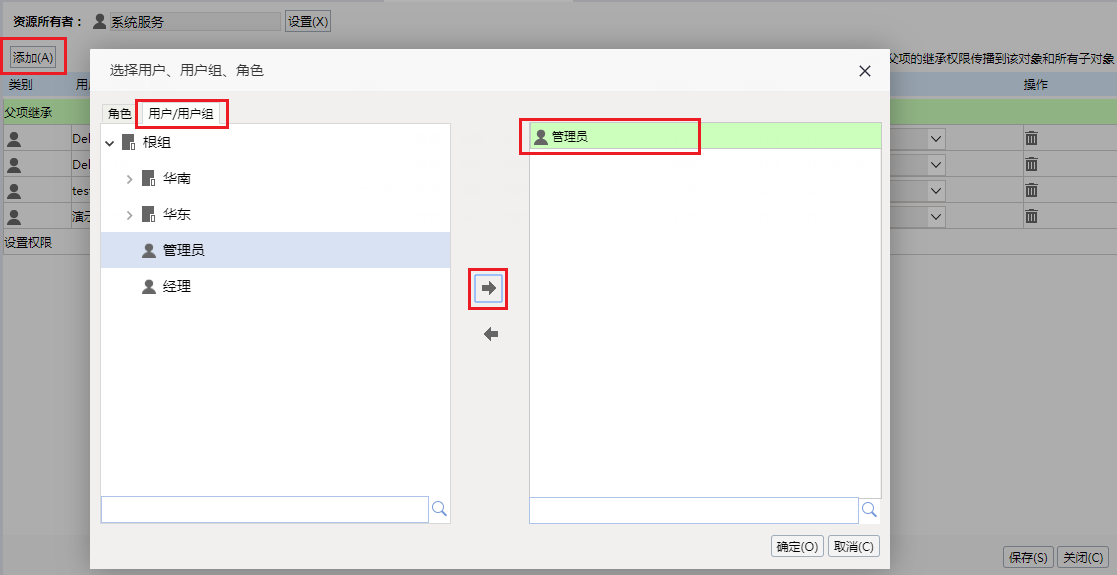Image resolution: width=1117 pixels, height=575 pixels.
Task: Click the 确定(O) button
Action: tap(797, 546)
